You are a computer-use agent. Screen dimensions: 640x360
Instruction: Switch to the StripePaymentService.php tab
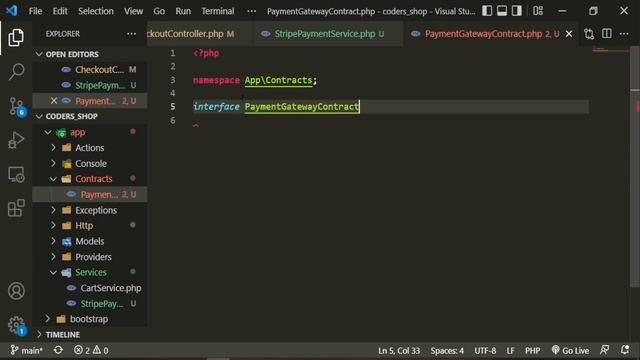[328, 34]
